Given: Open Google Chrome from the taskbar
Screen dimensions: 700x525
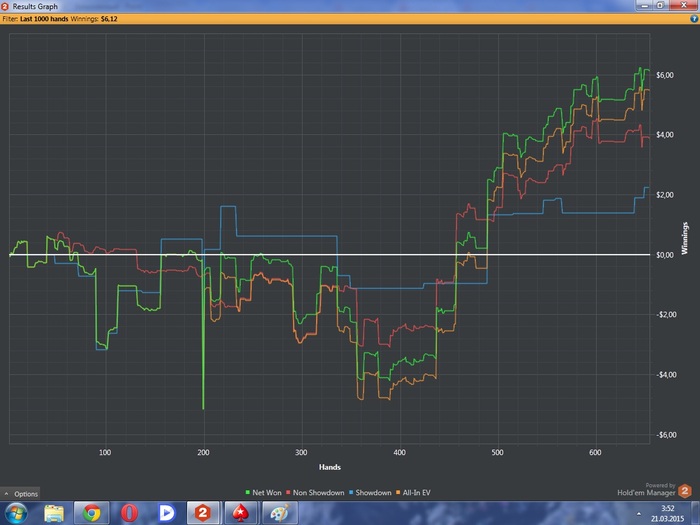Looking at the screenshot, I should tap(92, 513).
